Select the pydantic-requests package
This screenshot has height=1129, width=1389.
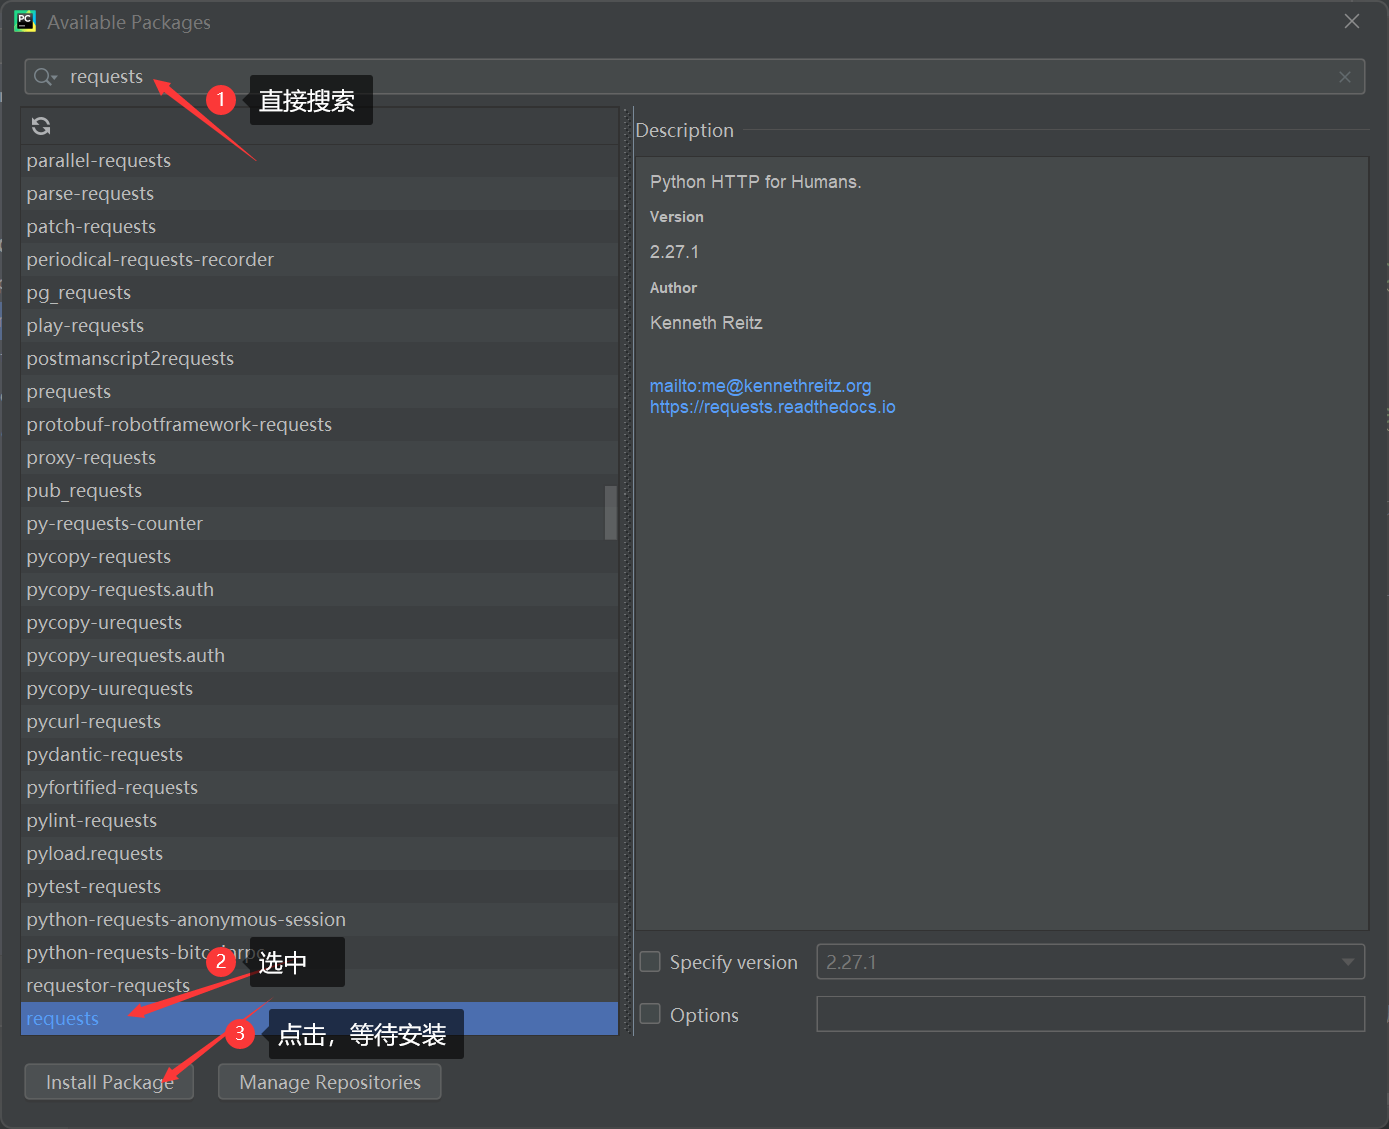coord(320,755)
